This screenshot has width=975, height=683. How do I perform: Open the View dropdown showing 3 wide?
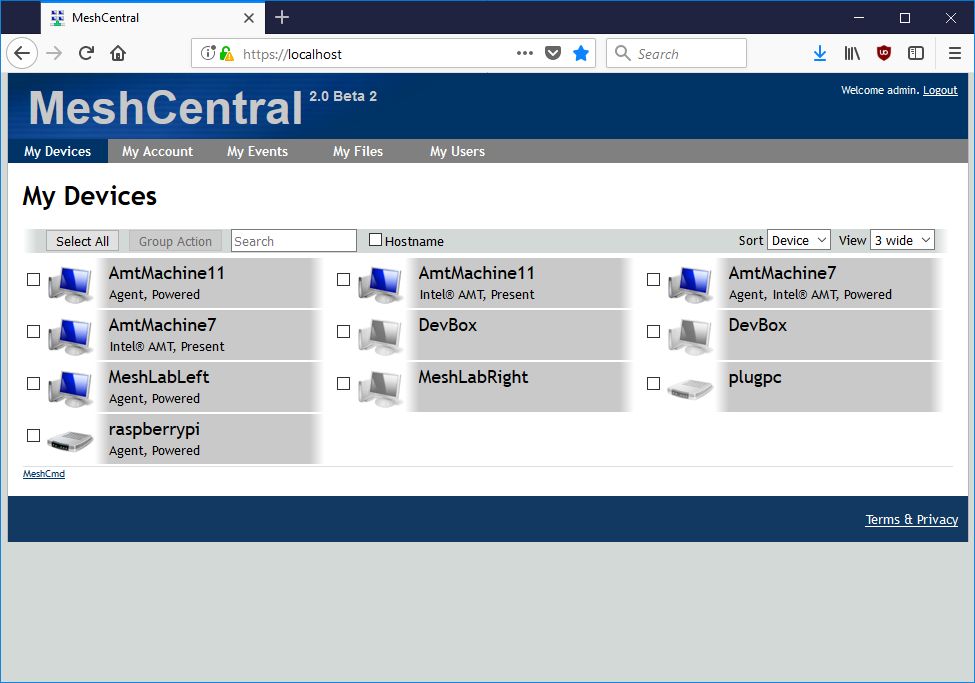[902, 240]
